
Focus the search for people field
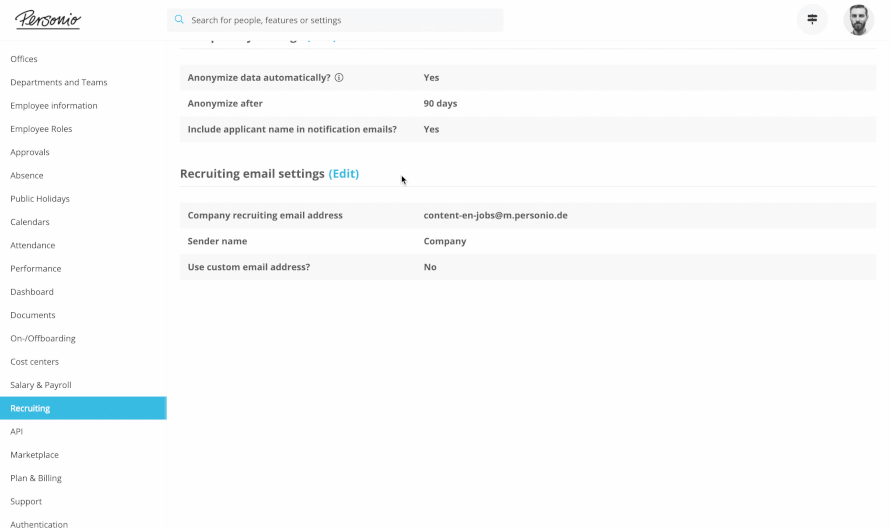tap(335, 20)
